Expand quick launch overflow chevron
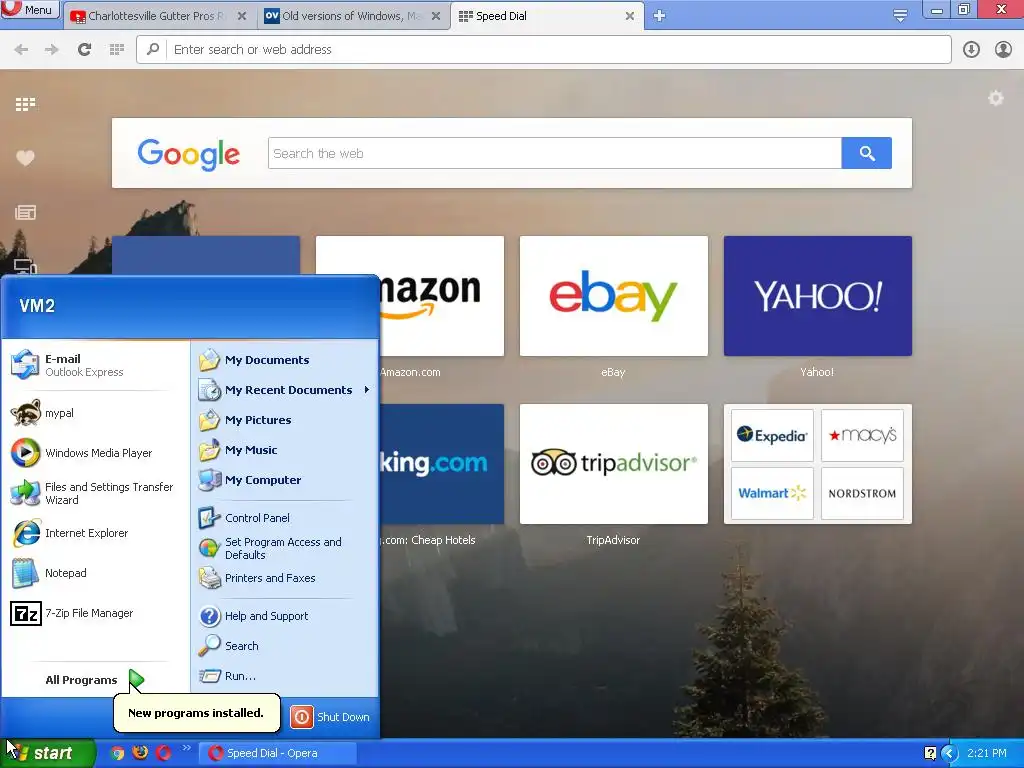Screen dimensions: 1024x768 187,748
